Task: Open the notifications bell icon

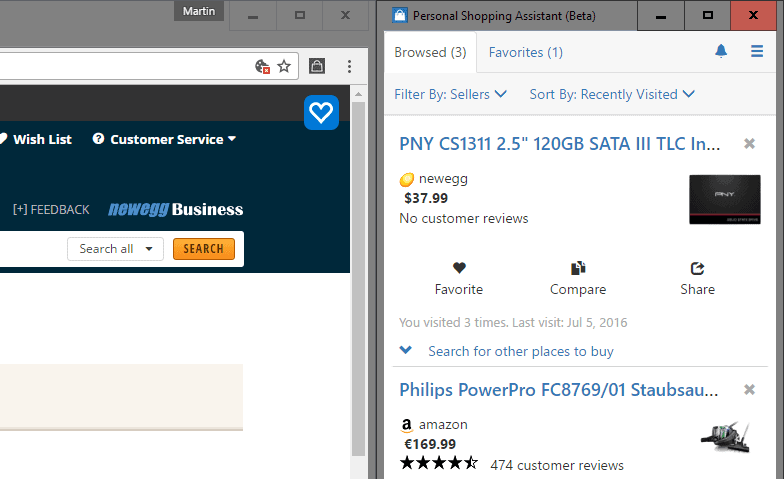Action: click(x=721, y=52)
